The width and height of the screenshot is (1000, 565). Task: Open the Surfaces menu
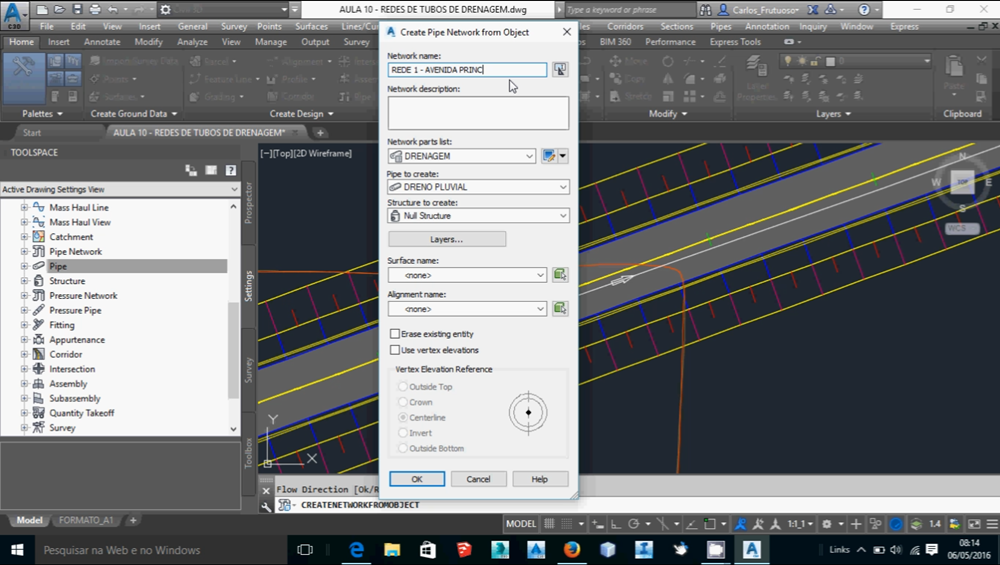pyautogui.click(x=311, y=26)
